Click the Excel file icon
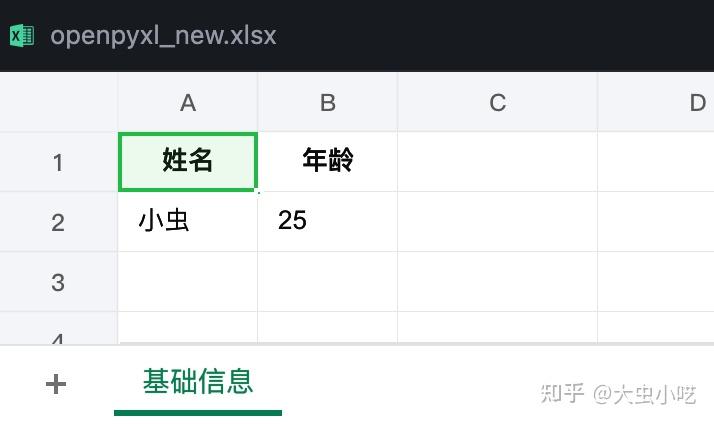Viewport: 714px width, 424px height. point(22,36)
